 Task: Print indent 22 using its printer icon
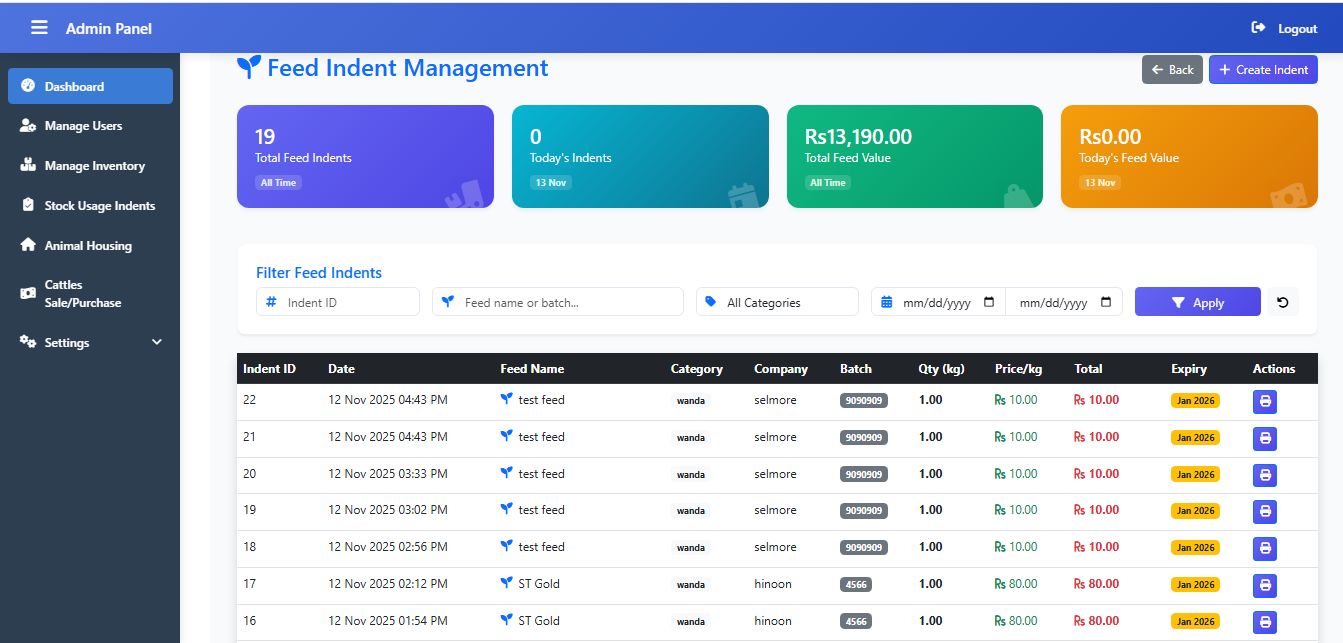pyautogui.click(x=1265, y=401)
